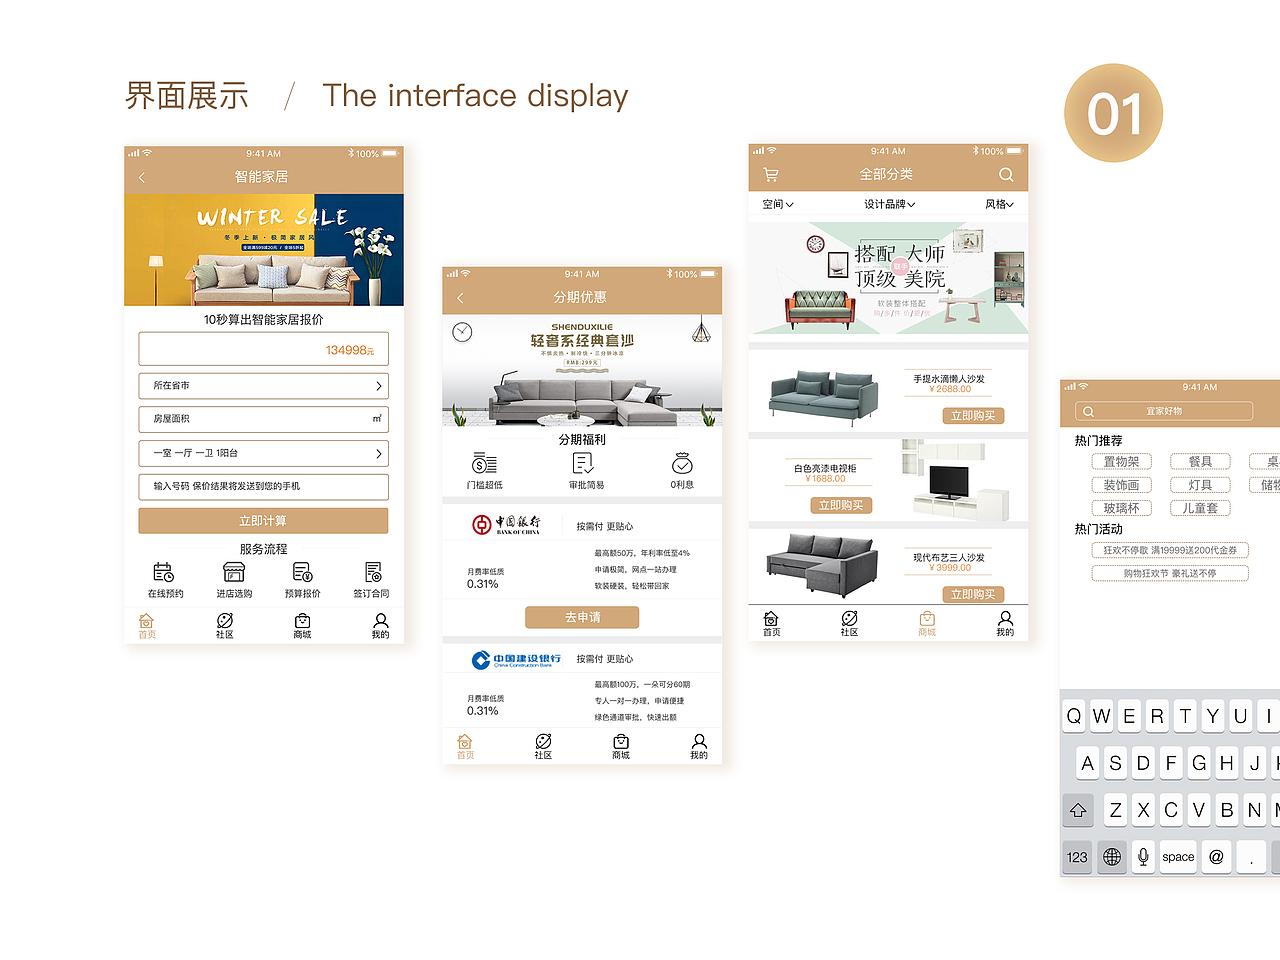Buy 手提水滴懒人沙发 with 立即购买

973,416
